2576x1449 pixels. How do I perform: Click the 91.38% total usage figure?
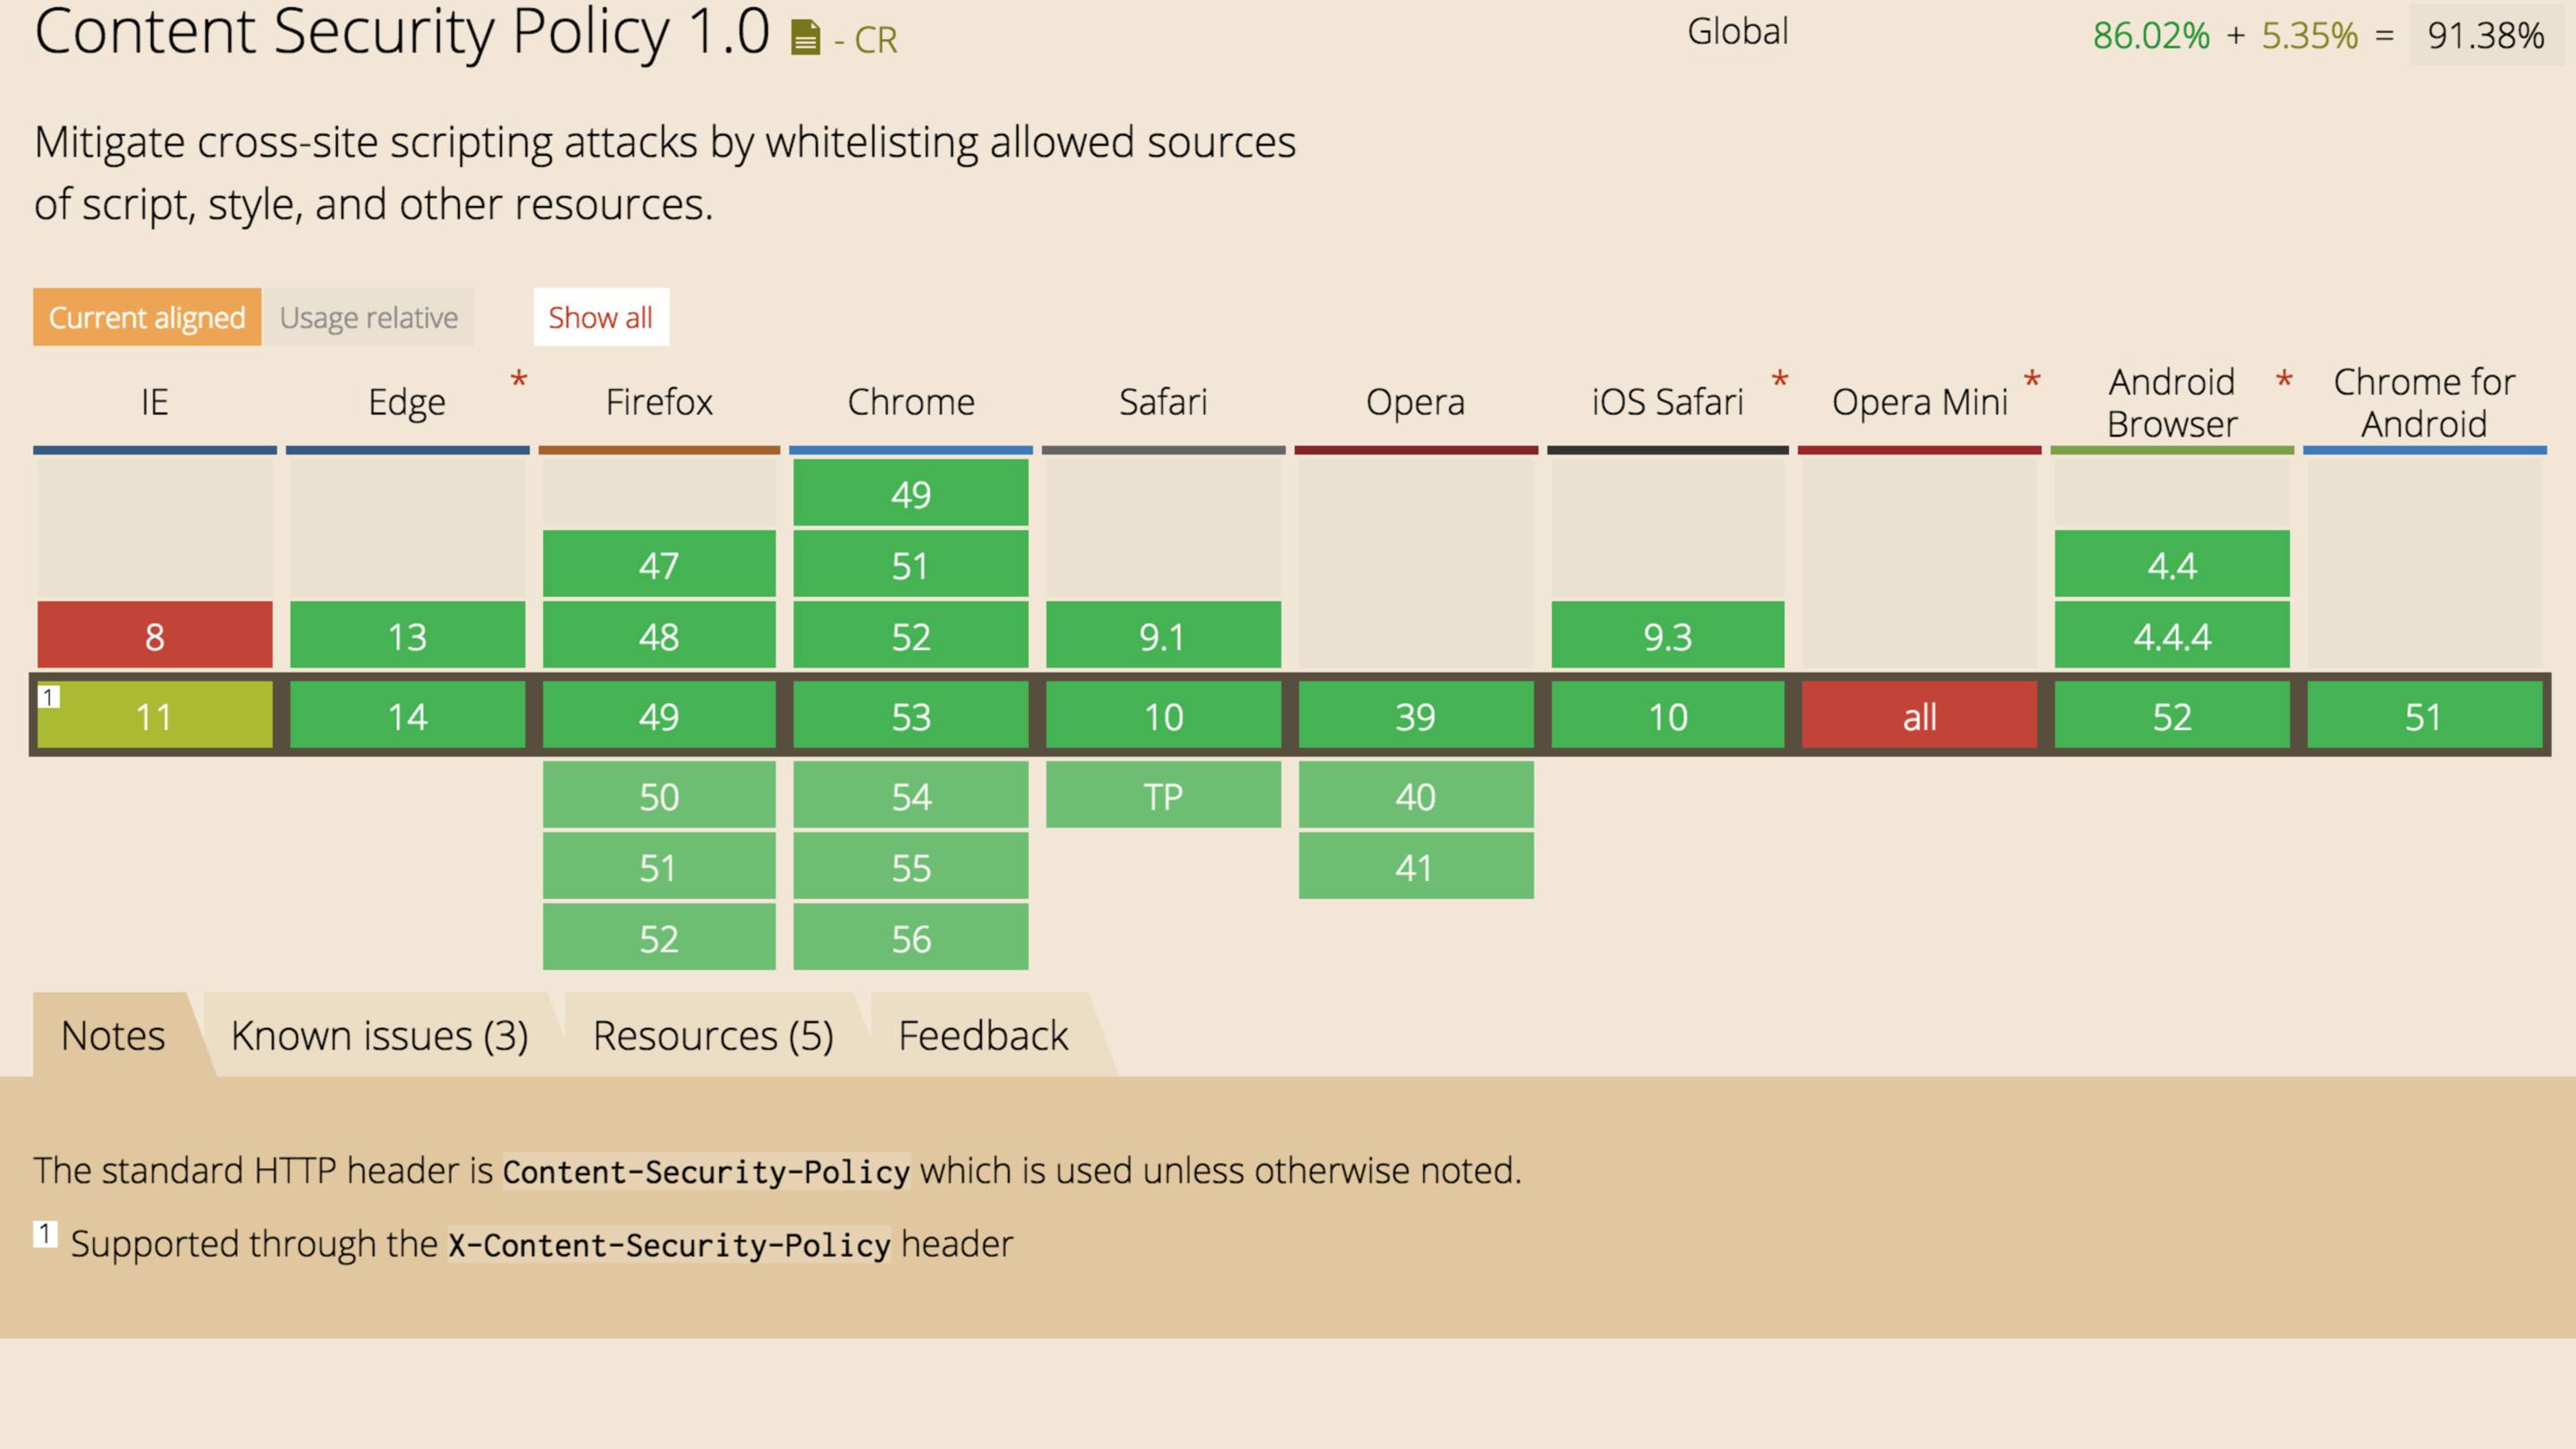tap(2485, 36)
